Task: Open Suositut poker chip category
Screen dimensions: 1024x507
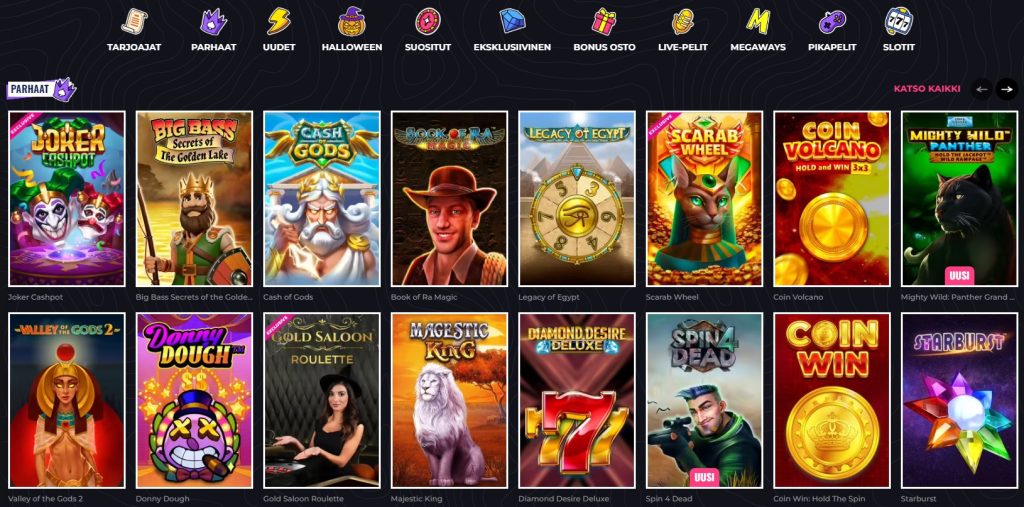Action: click(428, 21)
